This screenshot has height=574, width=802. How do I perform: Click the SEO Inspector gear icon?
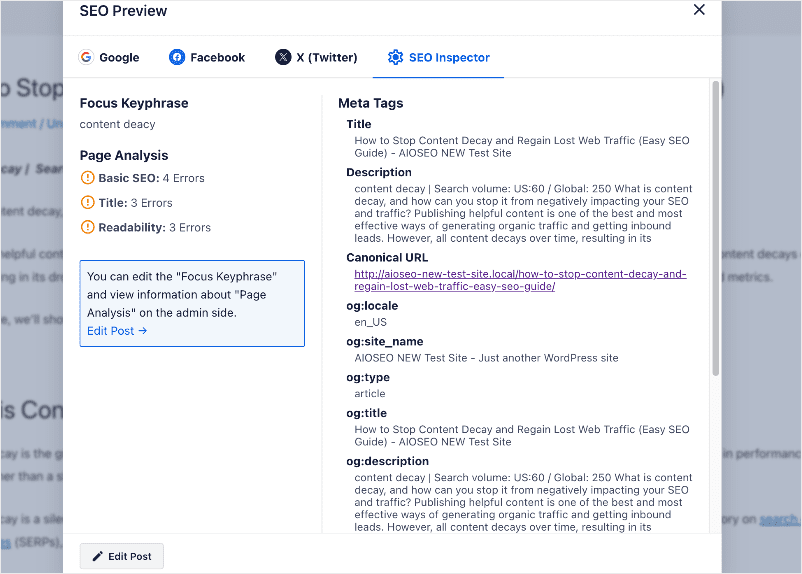pos(395,57)
